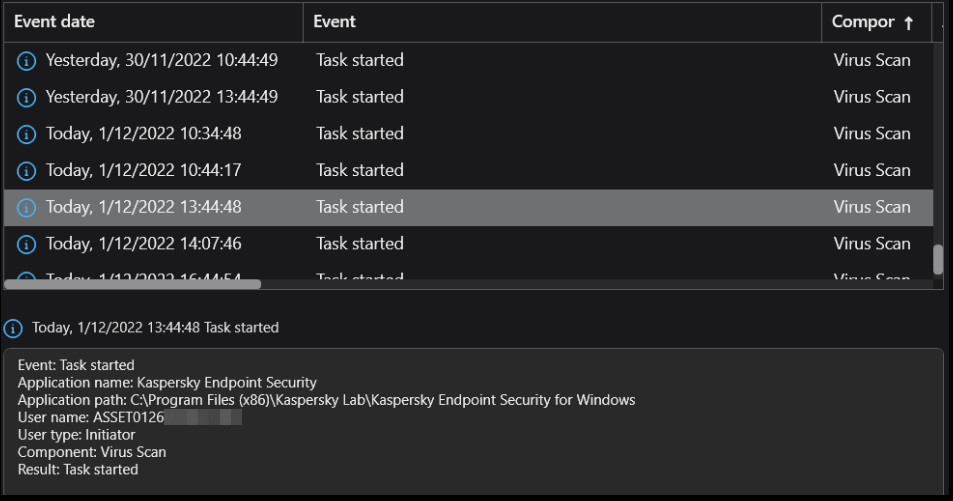953x501 pixels.
Task: Click info icon in event details header
Action: (13, 328)
